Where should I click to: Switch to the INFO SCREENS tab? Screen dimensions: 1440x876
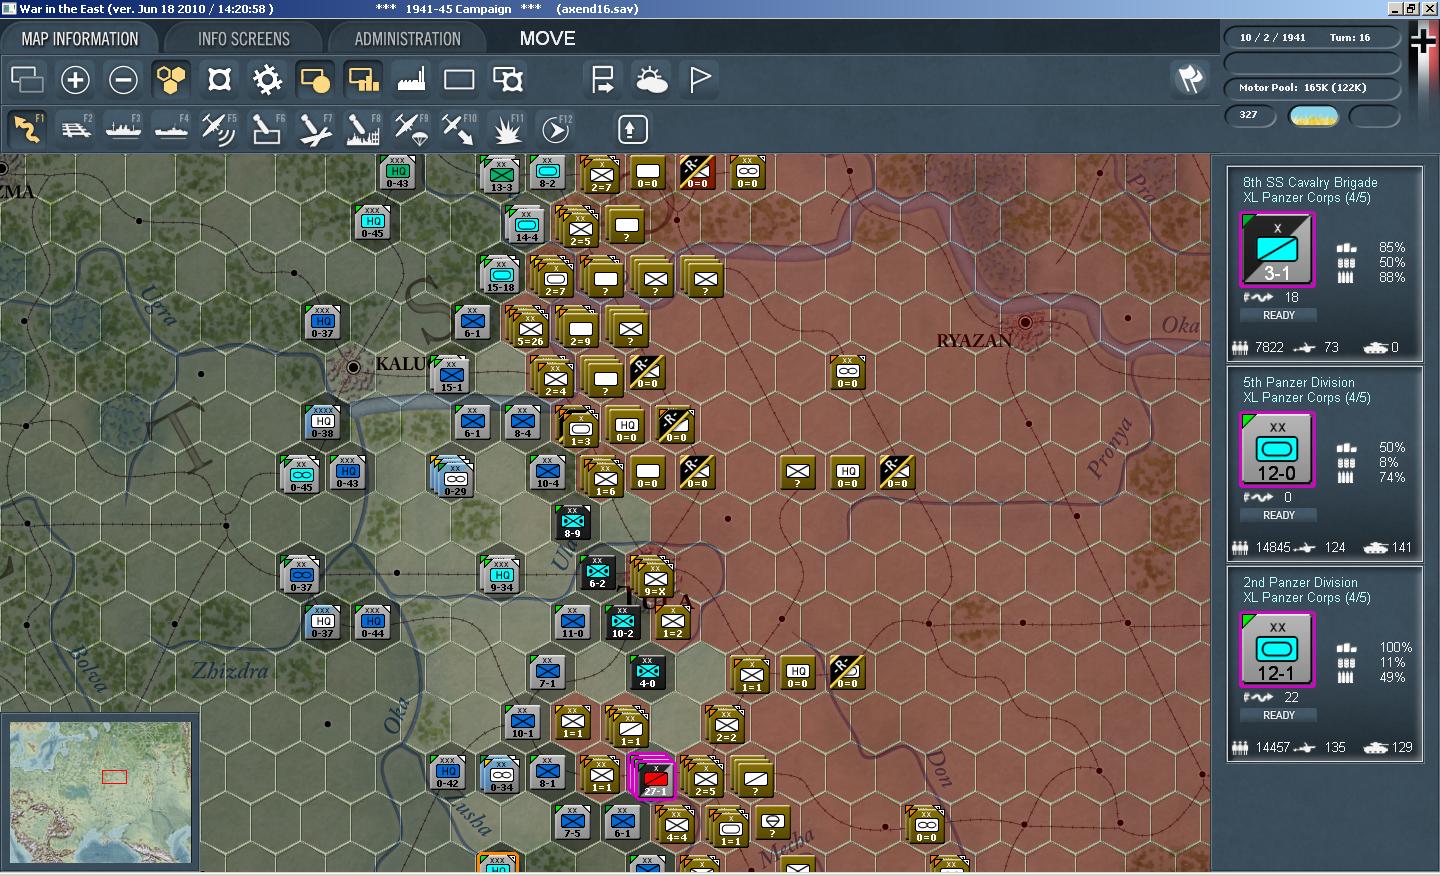243,39
